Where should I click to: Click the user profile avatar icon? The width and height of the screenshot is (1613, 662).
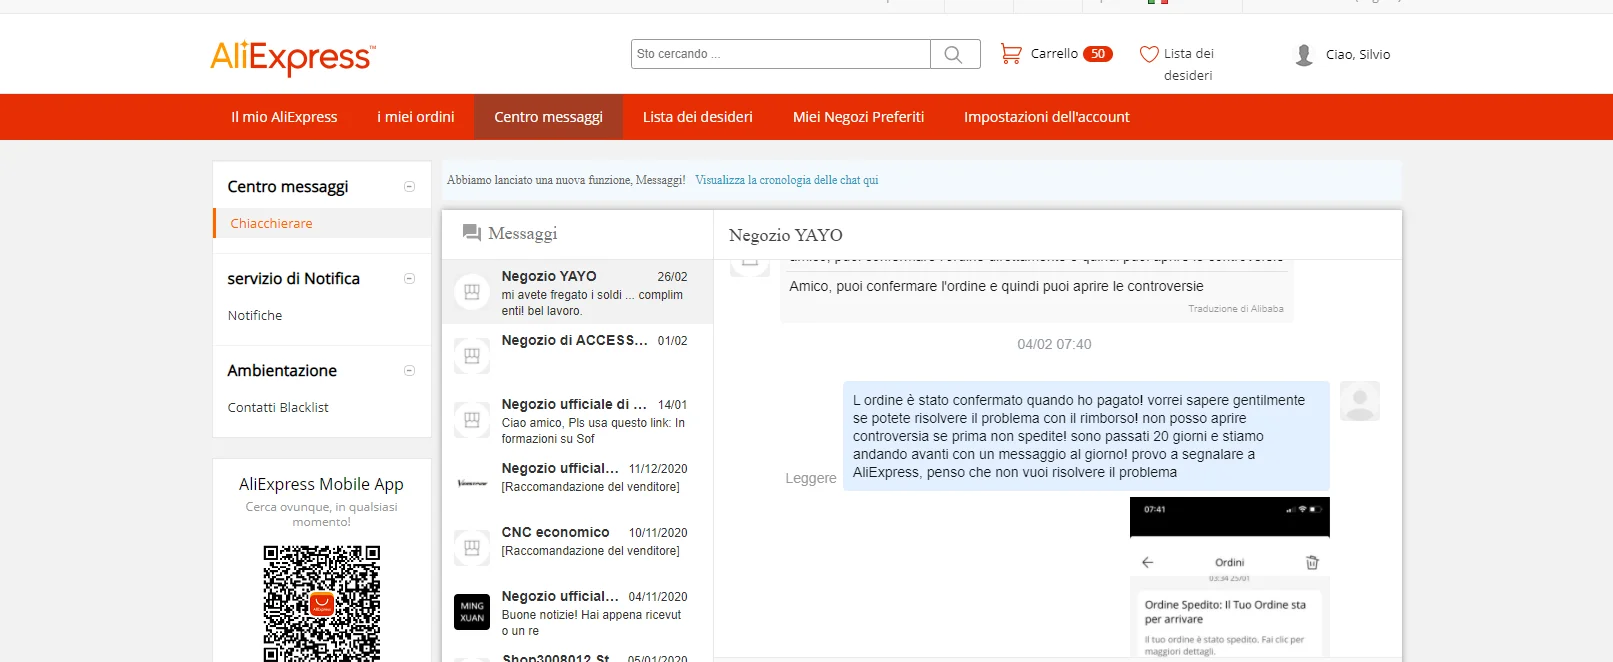pos(1304,55)
